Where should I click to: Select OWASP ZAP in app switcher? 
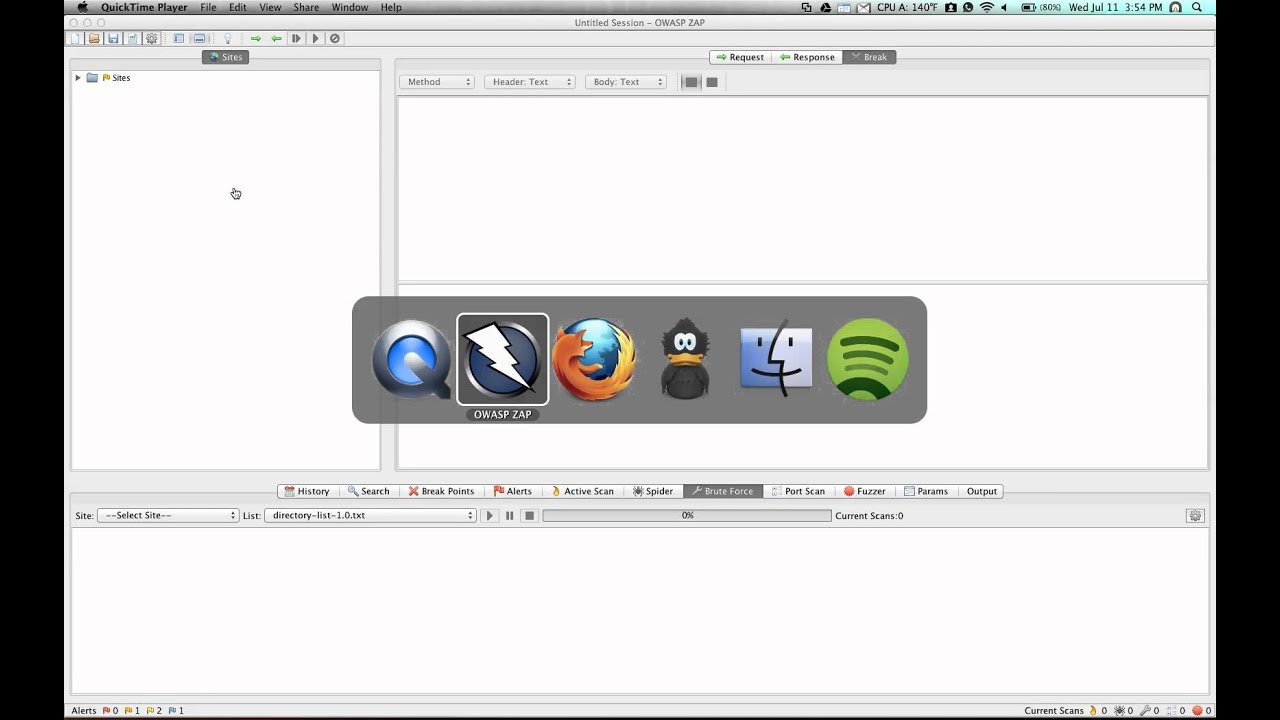coord(502,360)
